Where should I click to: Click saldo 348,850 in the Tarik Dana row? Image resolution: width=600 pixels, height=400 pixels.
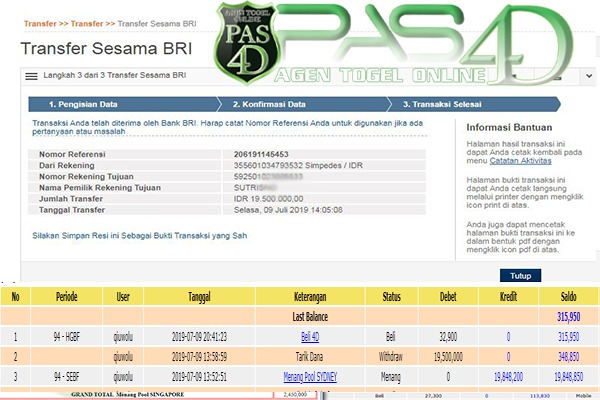coord(569,357)
